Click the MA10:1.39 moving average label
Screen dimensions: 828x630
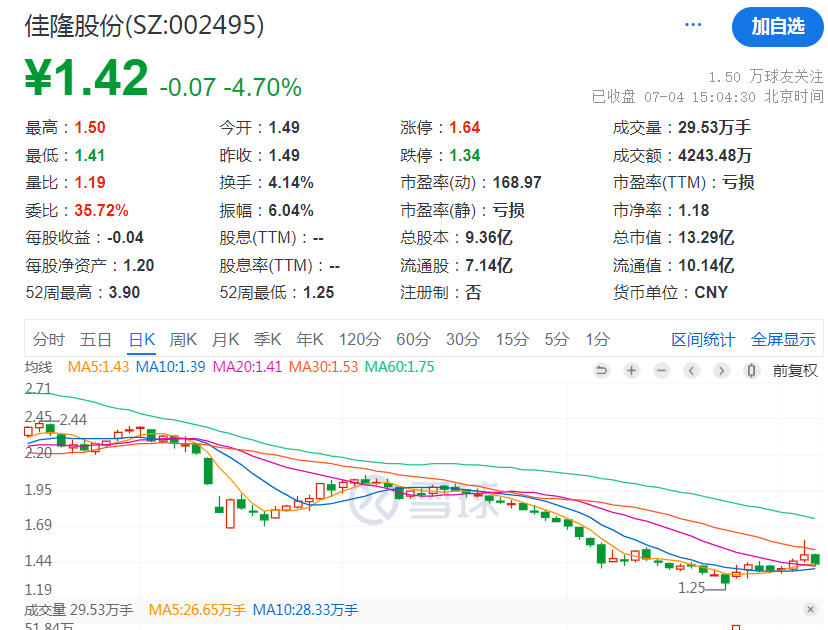[171, 367]
